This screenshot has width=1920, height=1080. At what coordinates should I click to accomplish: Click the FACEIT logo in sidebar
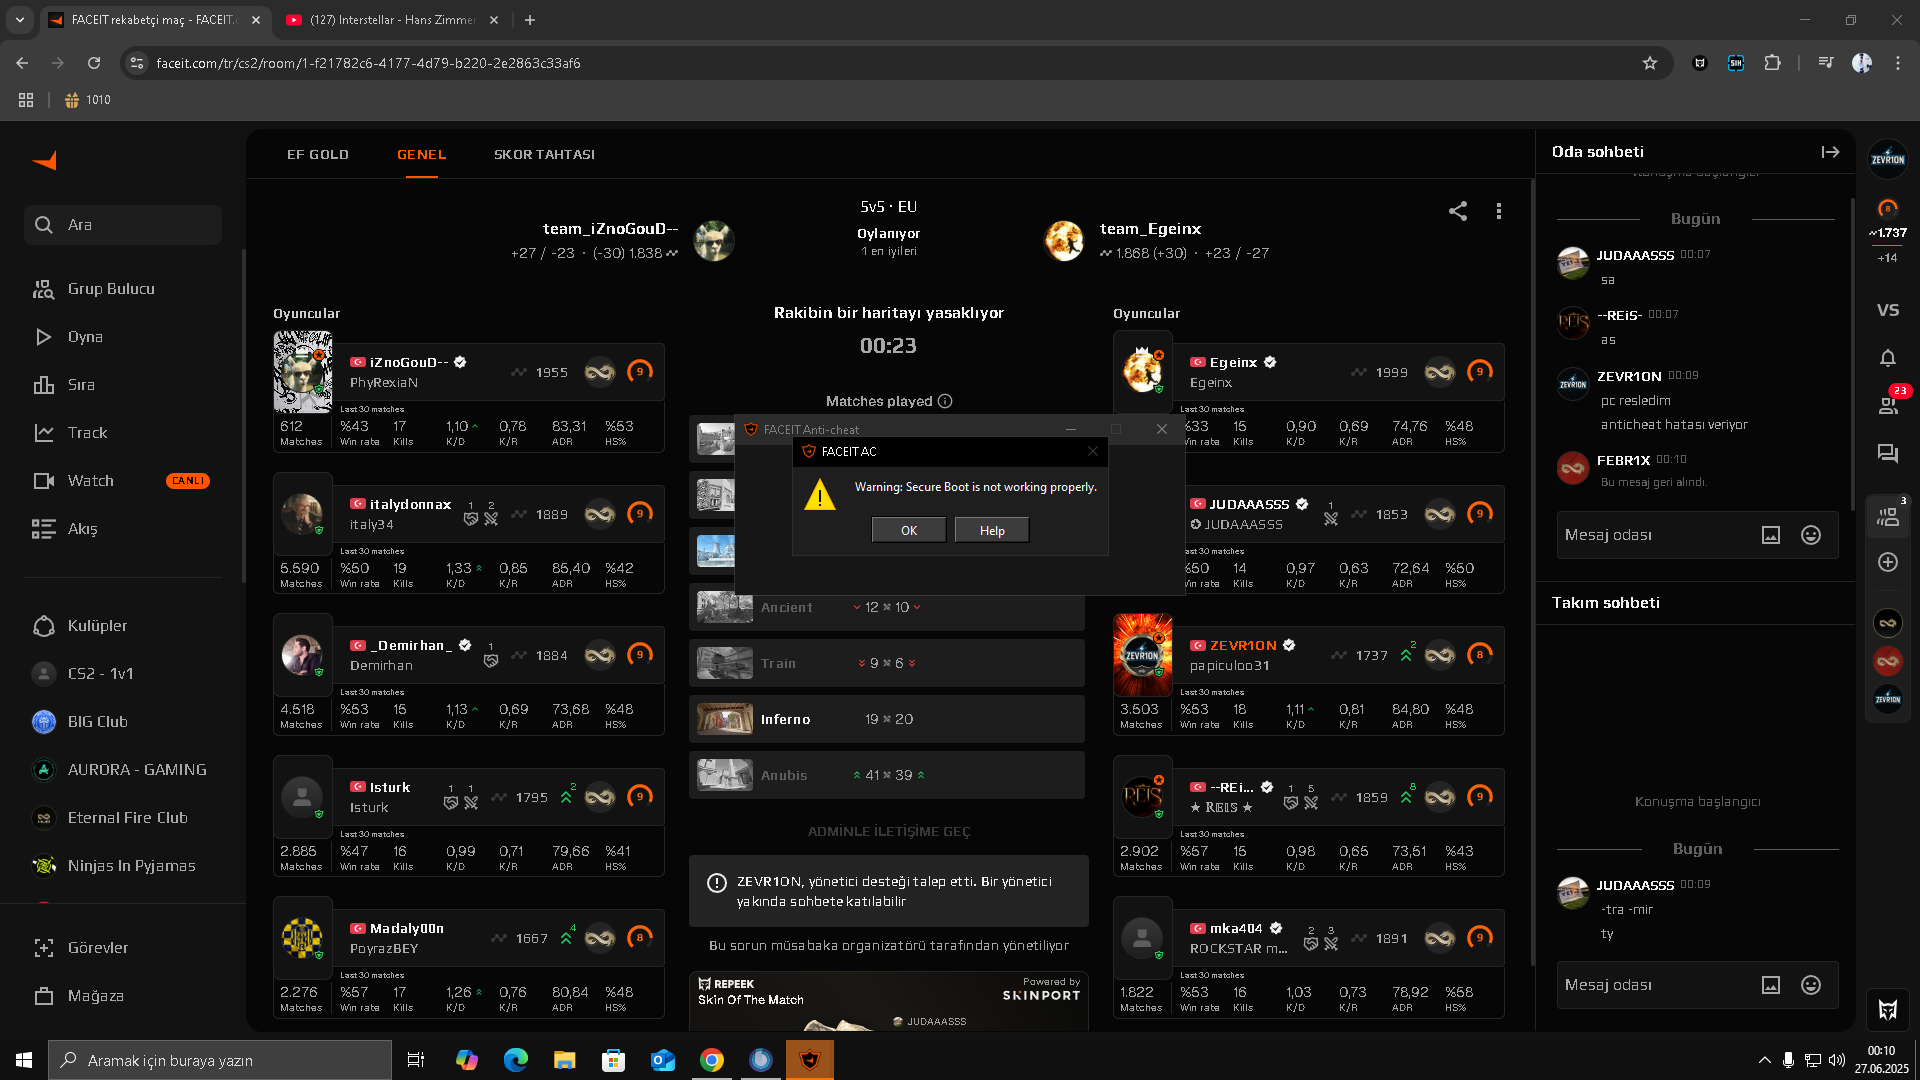pyautogui.click(x=44, y=161)
